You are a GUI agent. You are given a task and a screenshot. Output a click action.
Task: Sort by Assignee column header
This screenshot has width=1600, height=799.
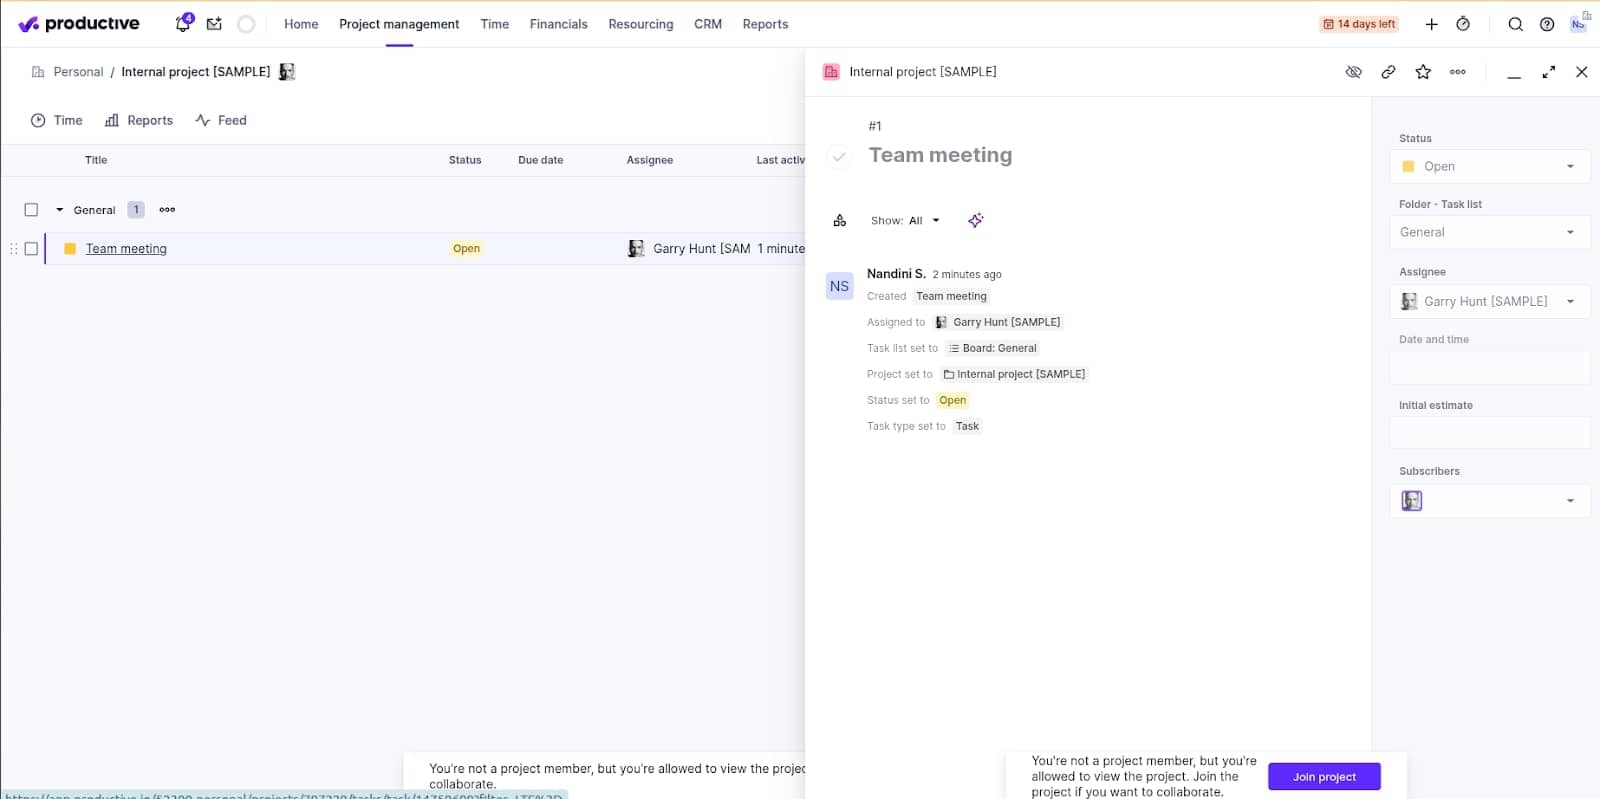[649, 160]
